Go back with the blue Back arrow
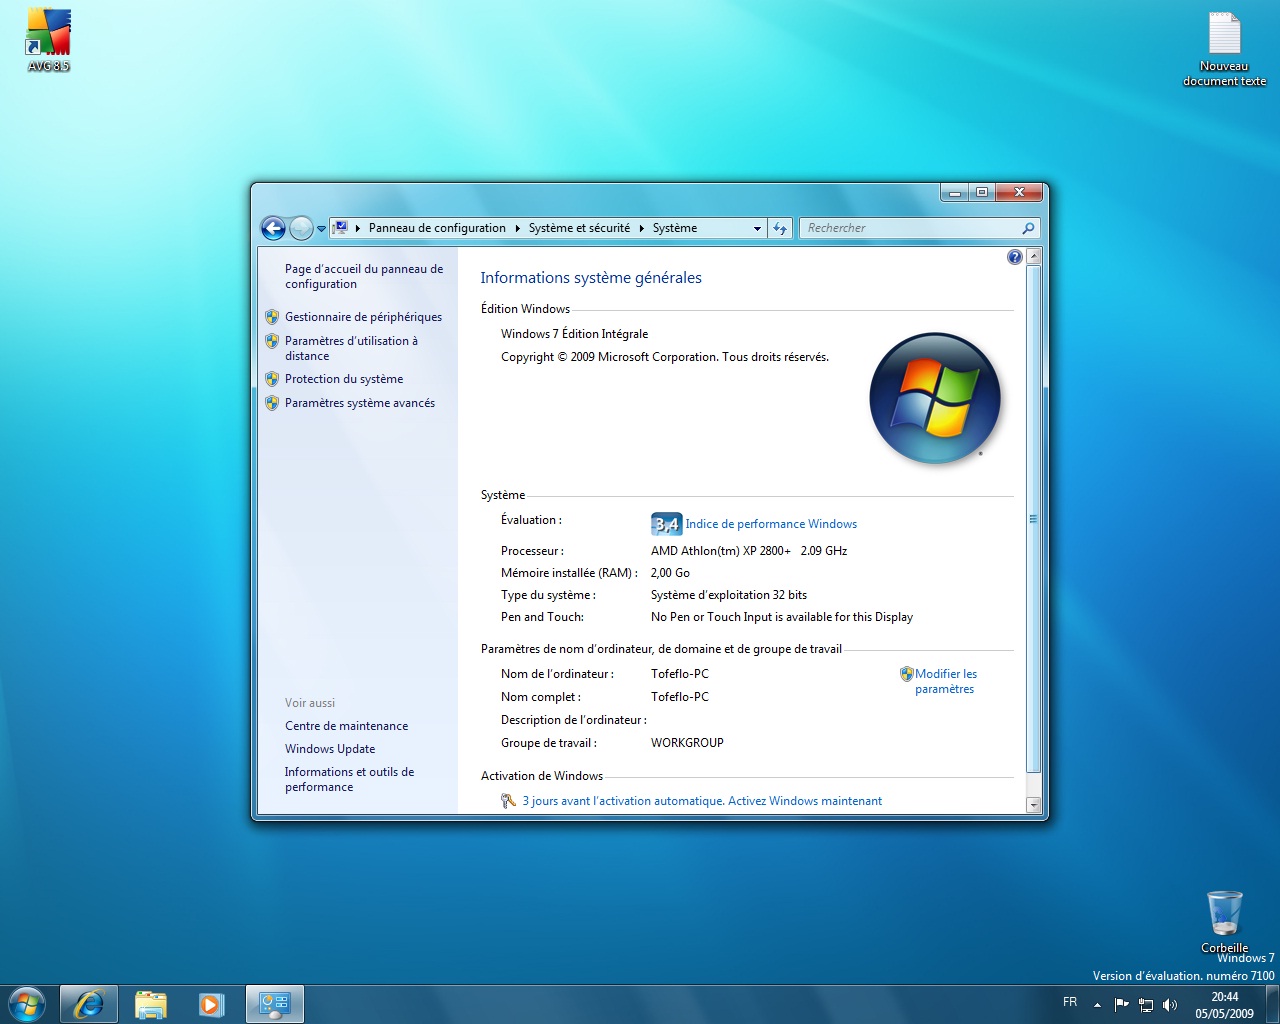 pos(273,228)
